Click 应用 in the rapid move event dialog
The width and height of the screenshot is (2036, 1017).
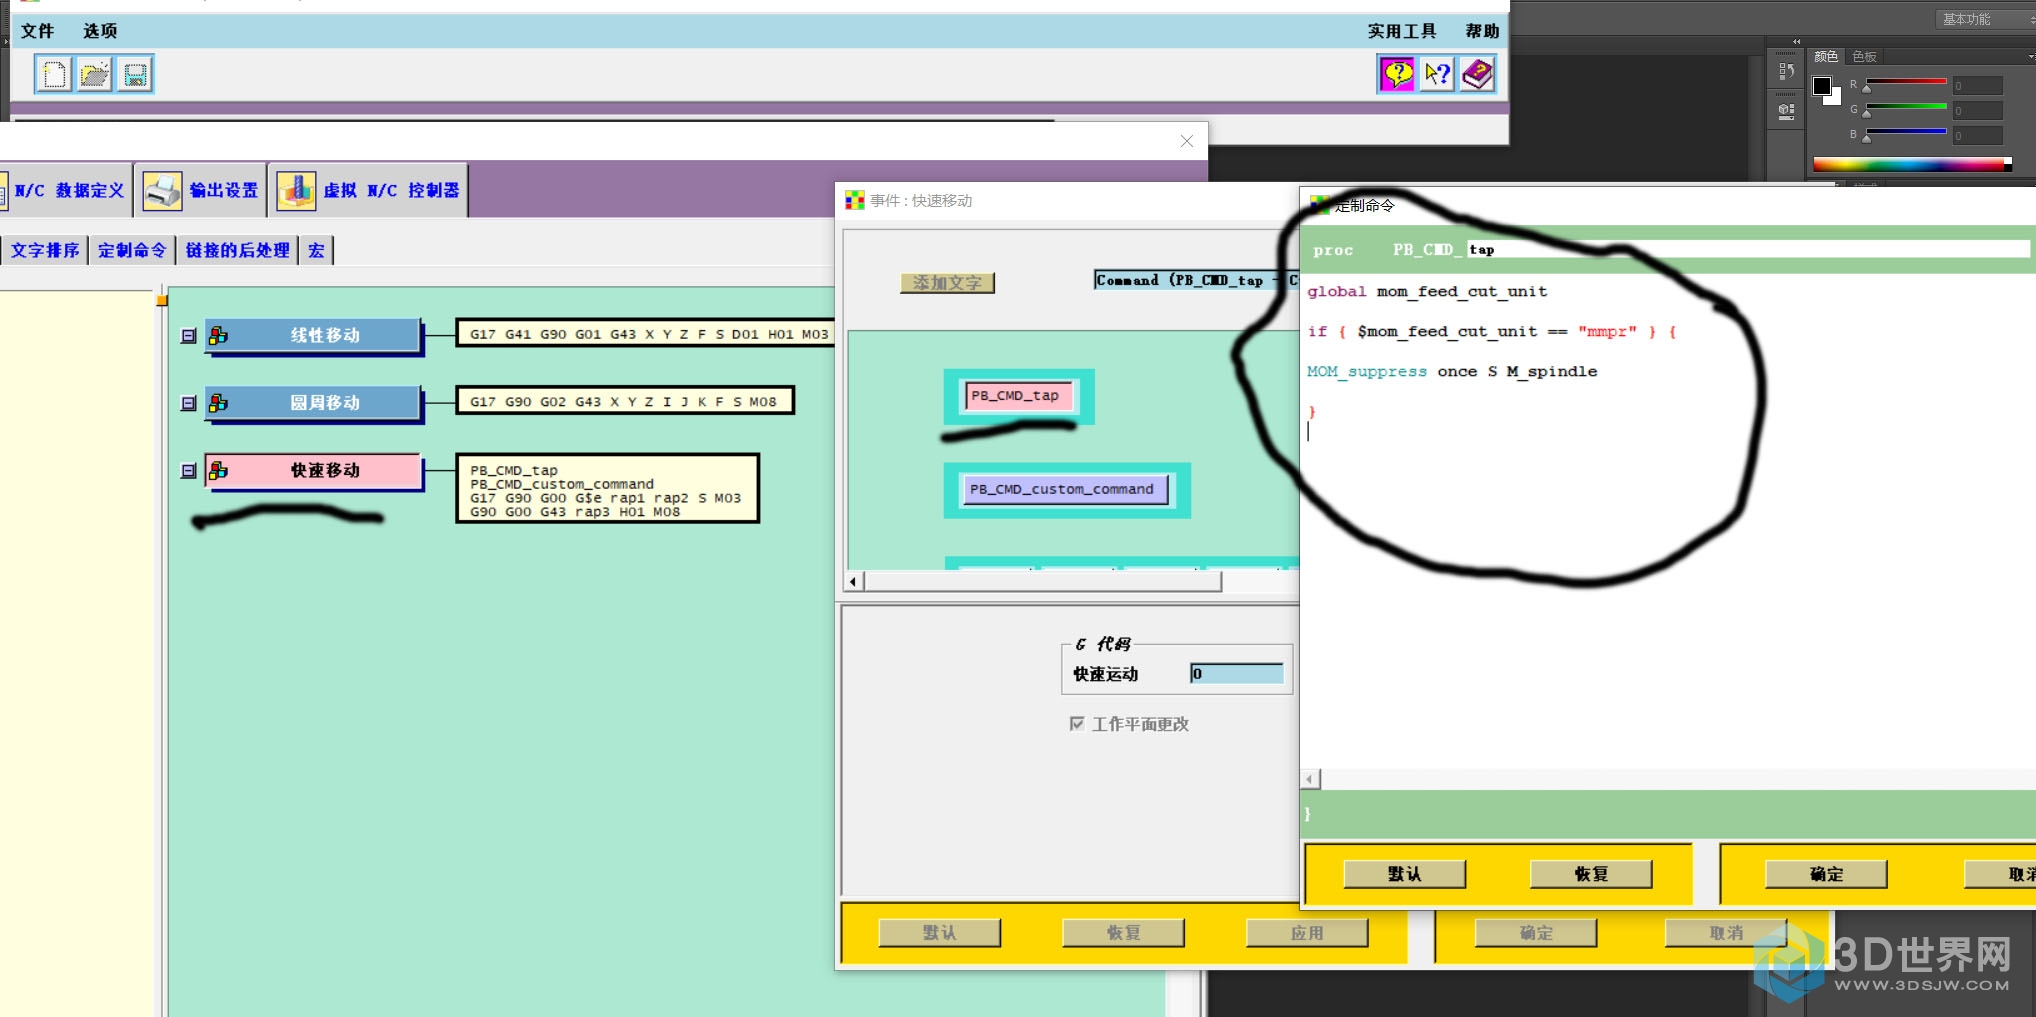coord(1307,933)
